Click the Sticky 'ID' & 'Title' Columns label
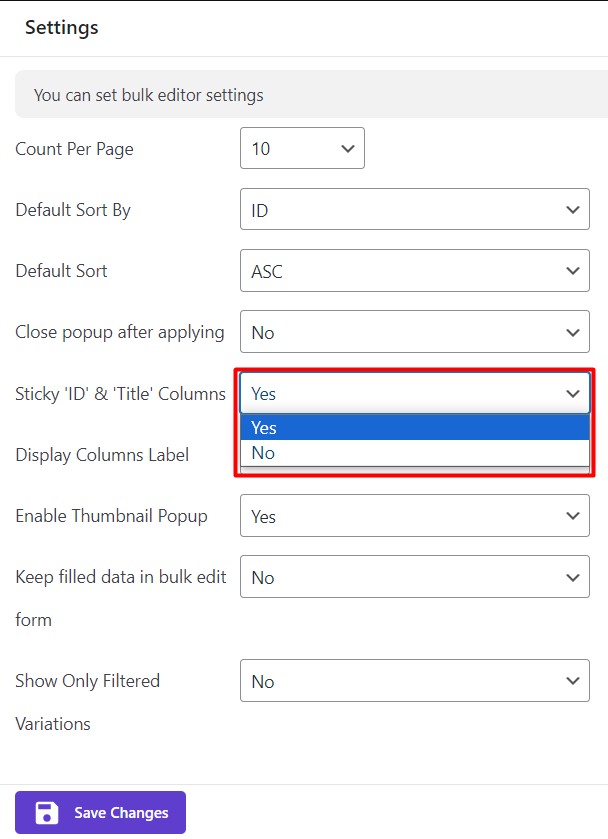The image size is (608, 839). pyautogui.click(x=120, y=393)
